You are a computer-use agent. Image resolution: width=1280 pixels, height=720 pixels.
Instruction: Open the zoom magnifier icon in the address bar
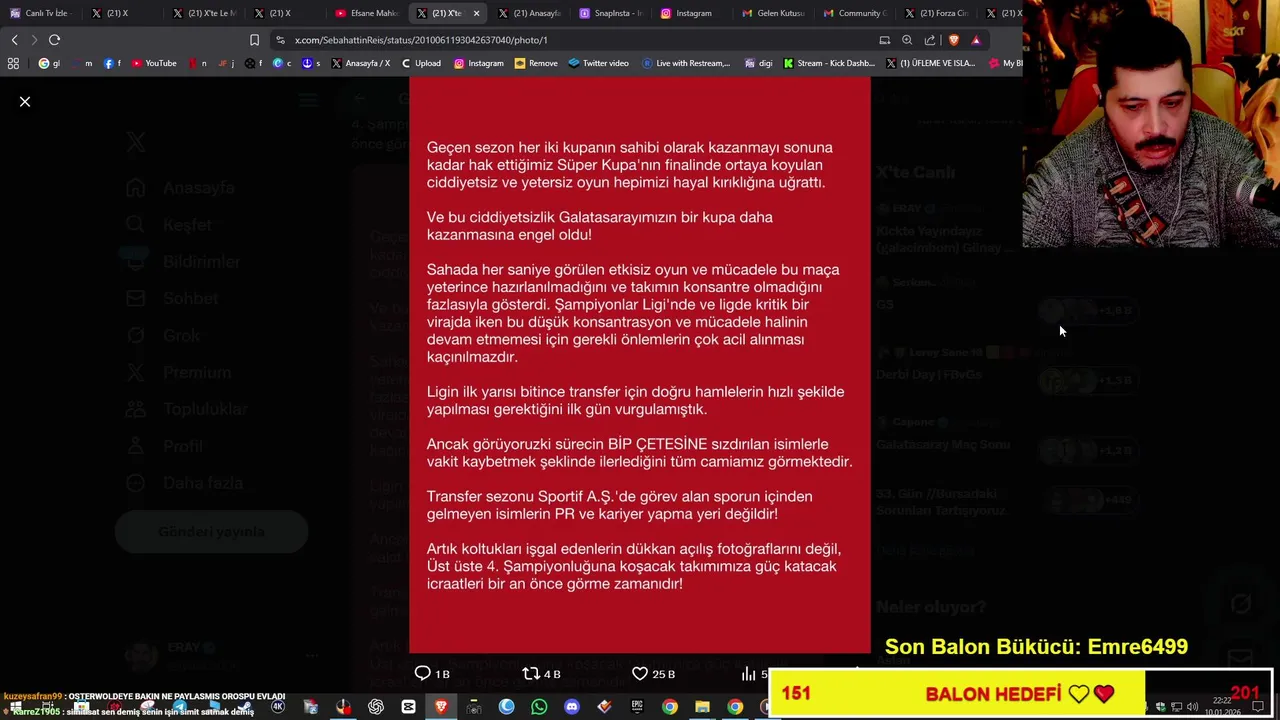(x=907, y=40)
